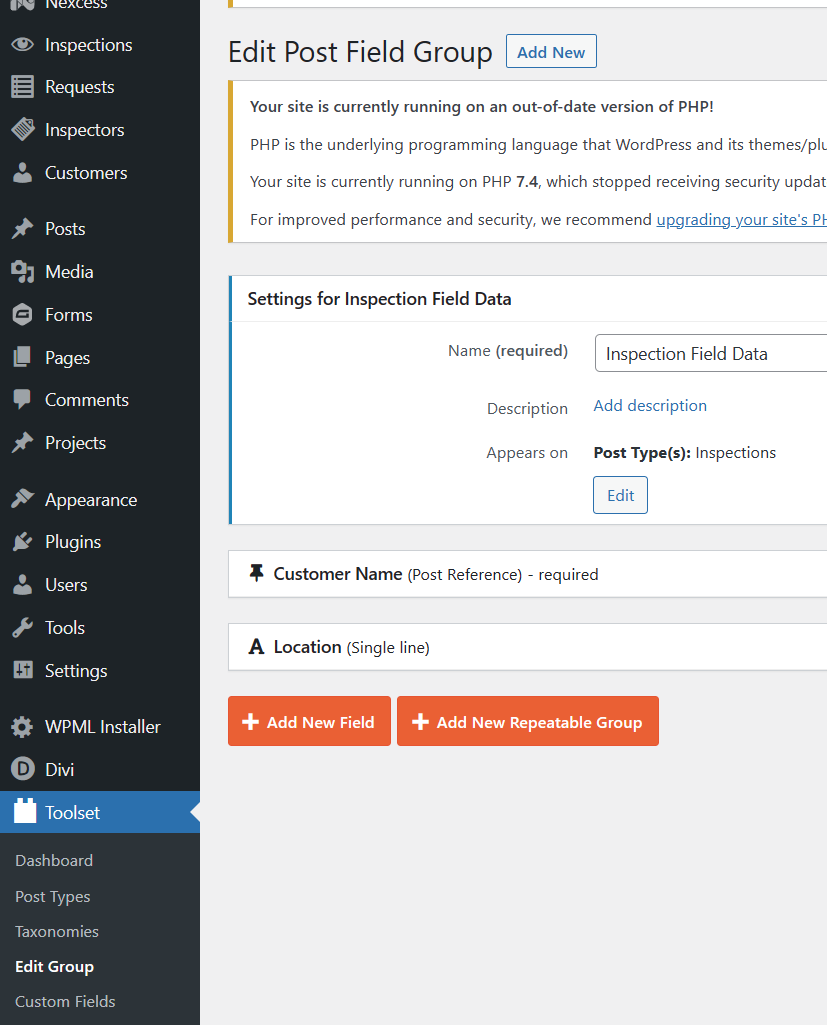Click the Plugins plug icon

tap(22, 542)
